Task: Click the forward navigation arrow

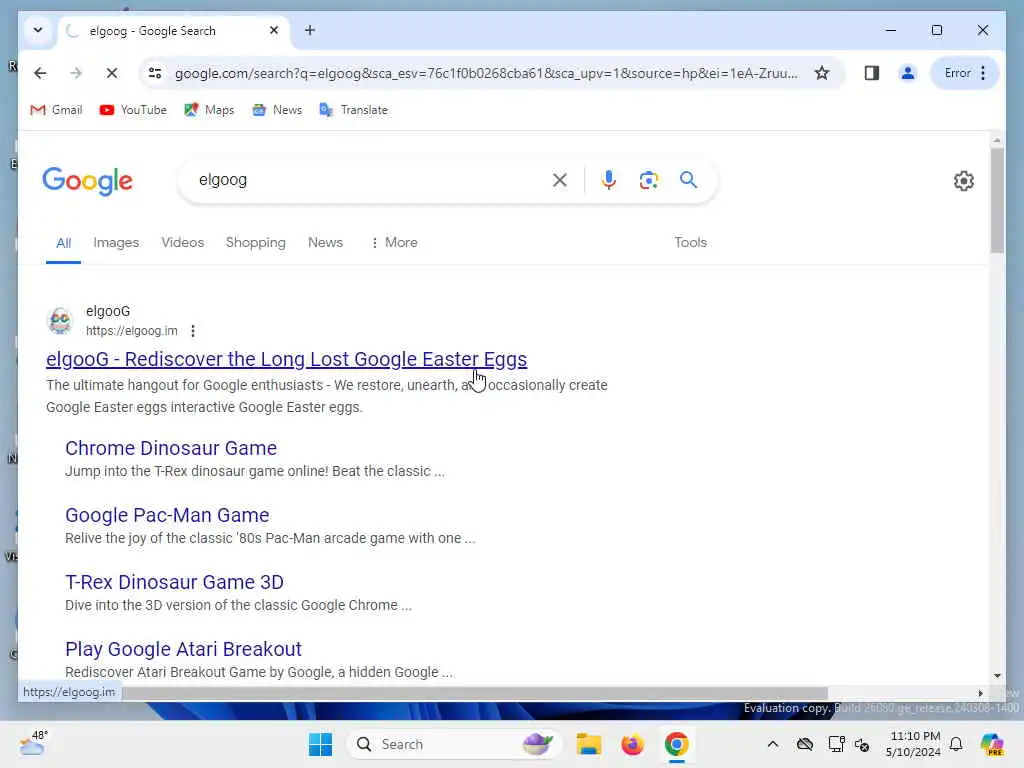Action: pos(76,73)
